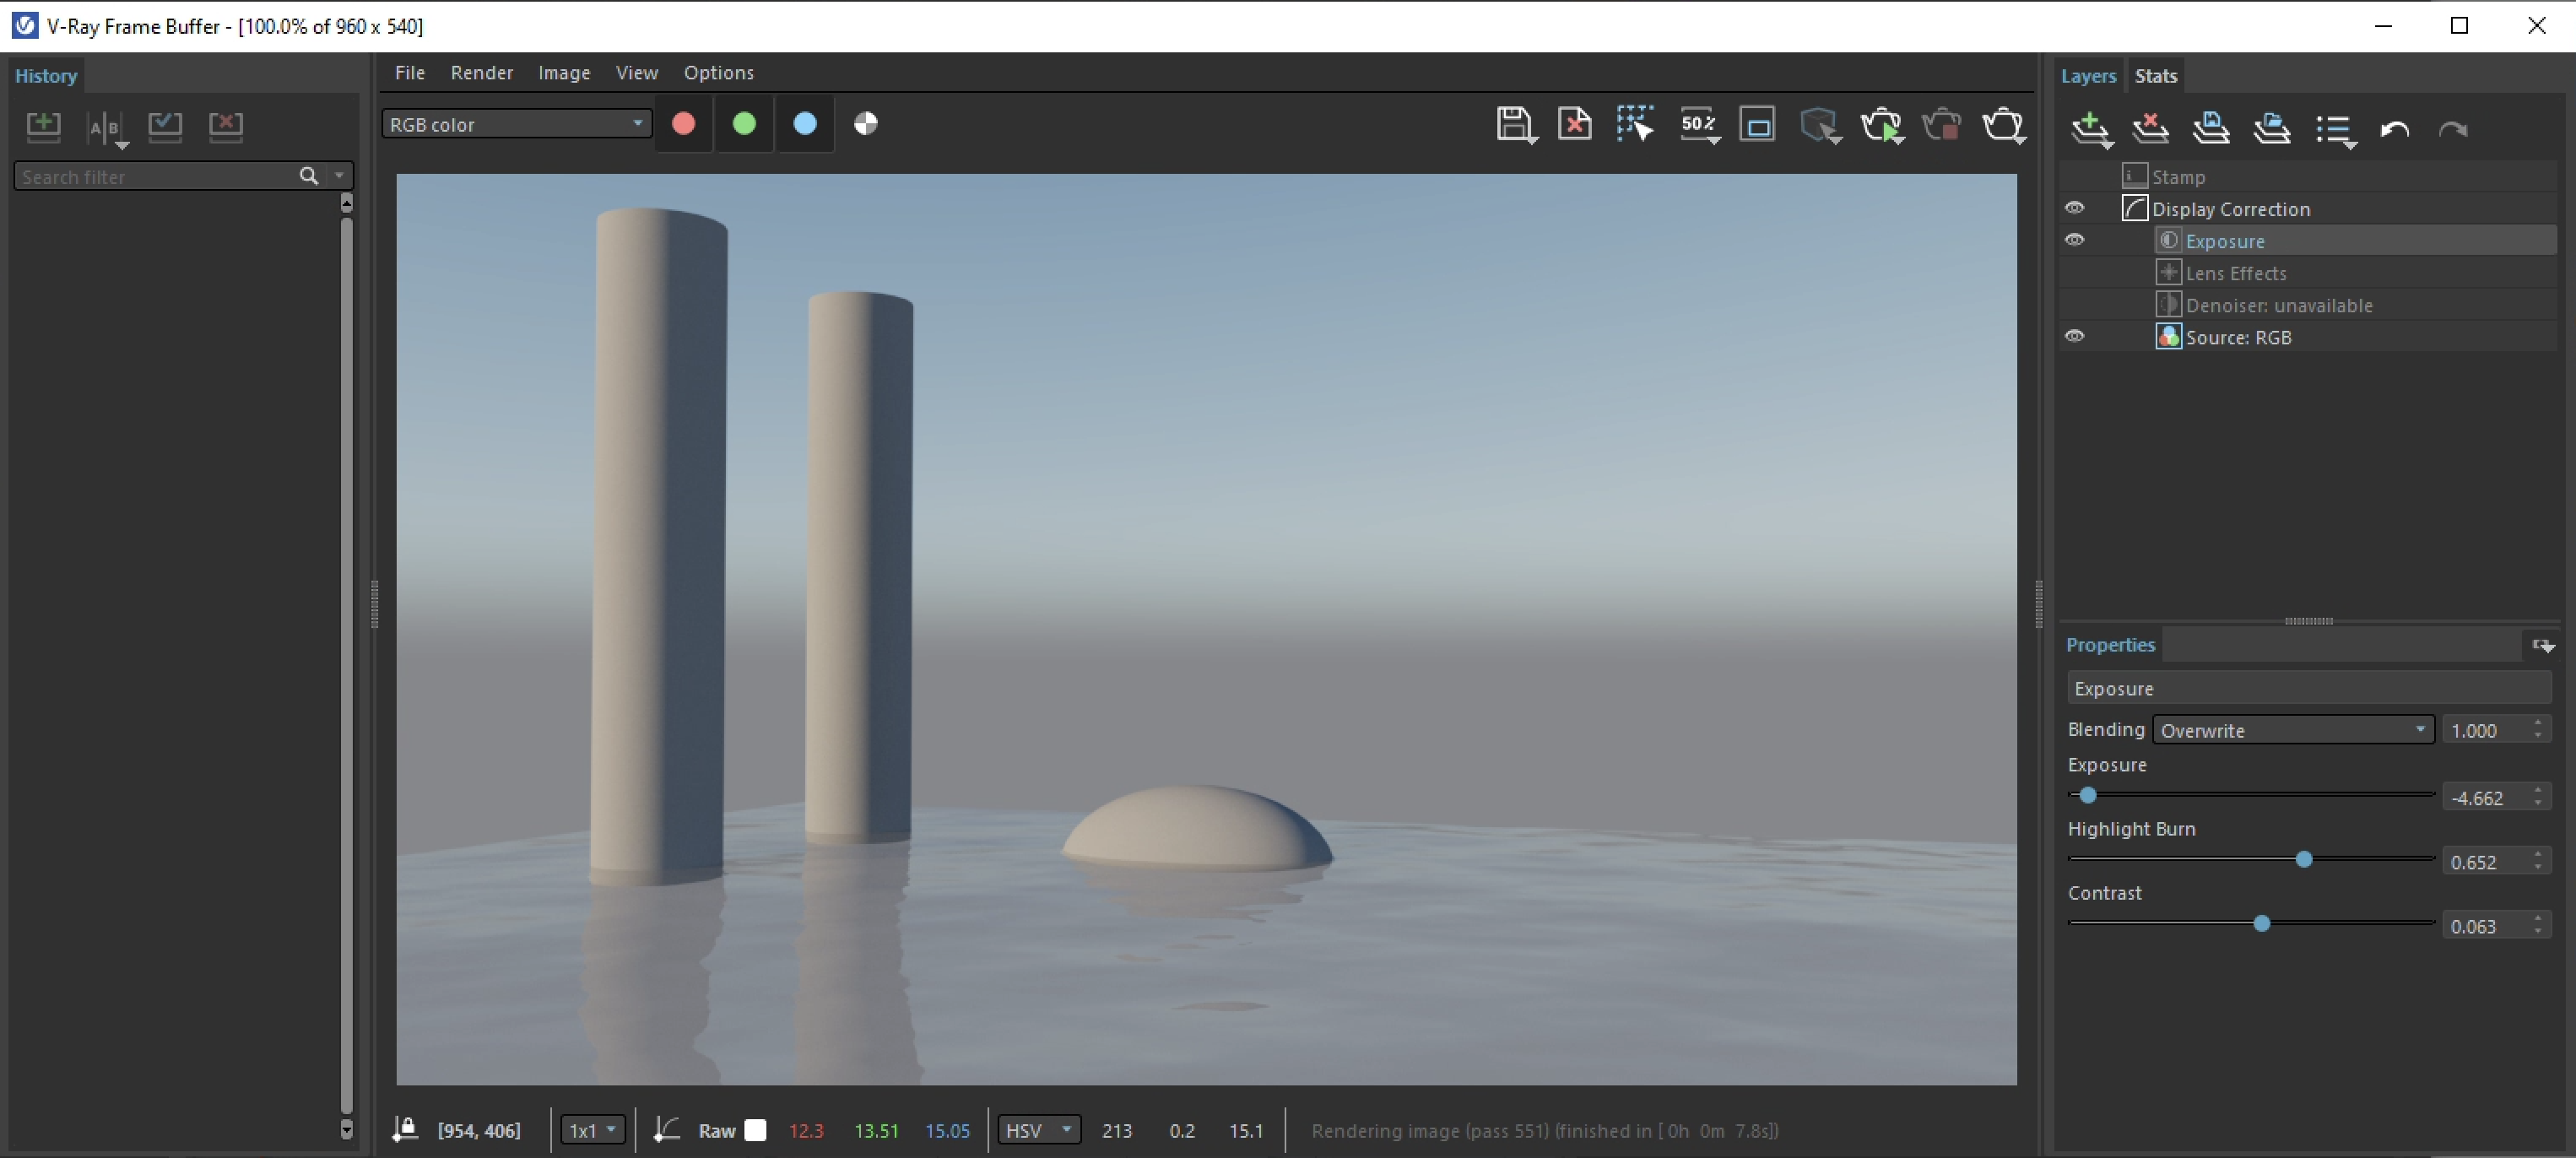This screenshot has width=2576, height=1158.
Task: Toggle the red channel button
Action: (x=684, y=124)
